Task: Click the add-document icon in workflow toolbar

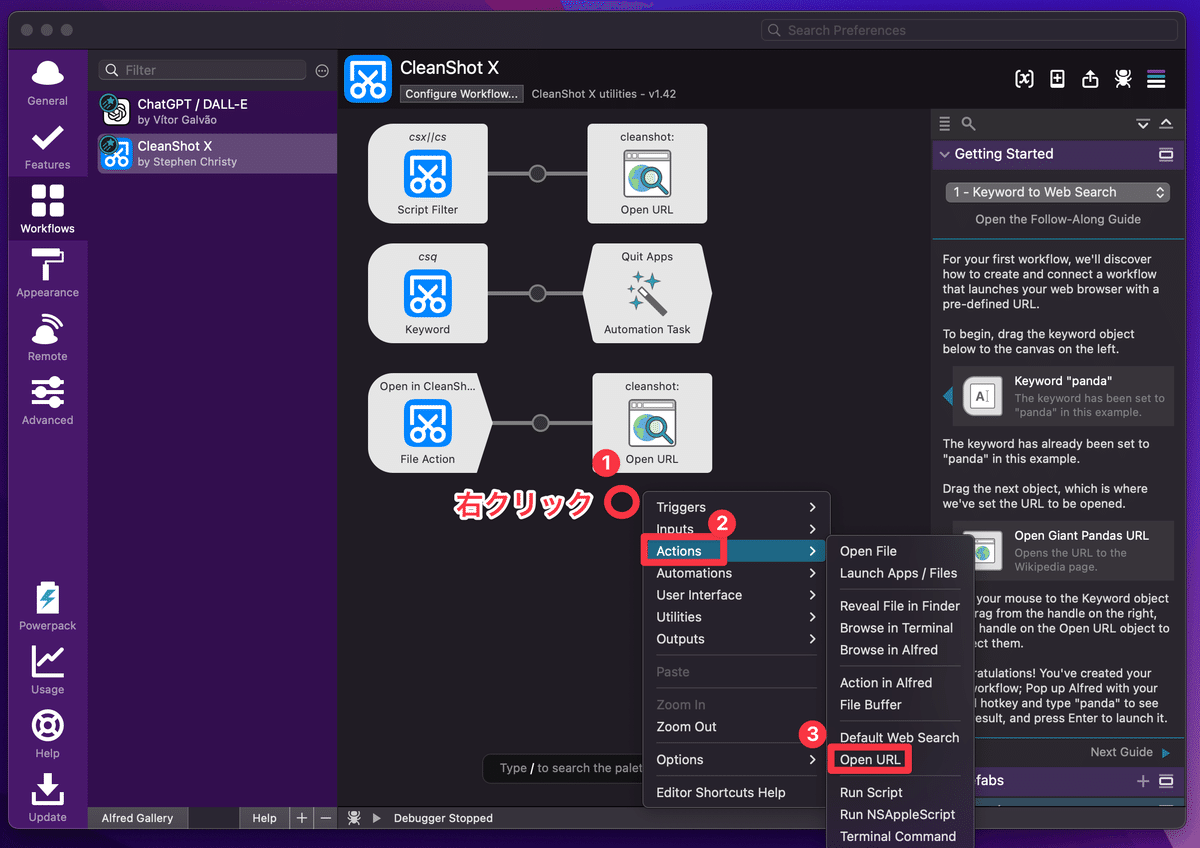Action: point(1057,79)
